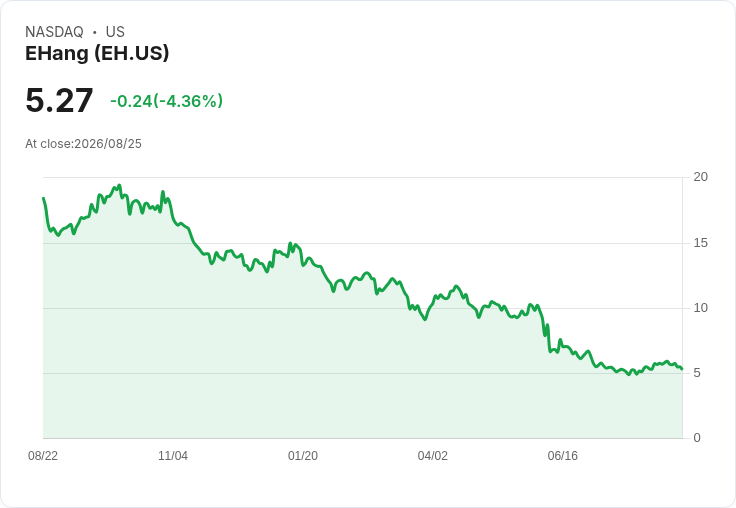Click the 0 price axis label
The width and height of the screenshot is (736, 508).
pos(697,438)
